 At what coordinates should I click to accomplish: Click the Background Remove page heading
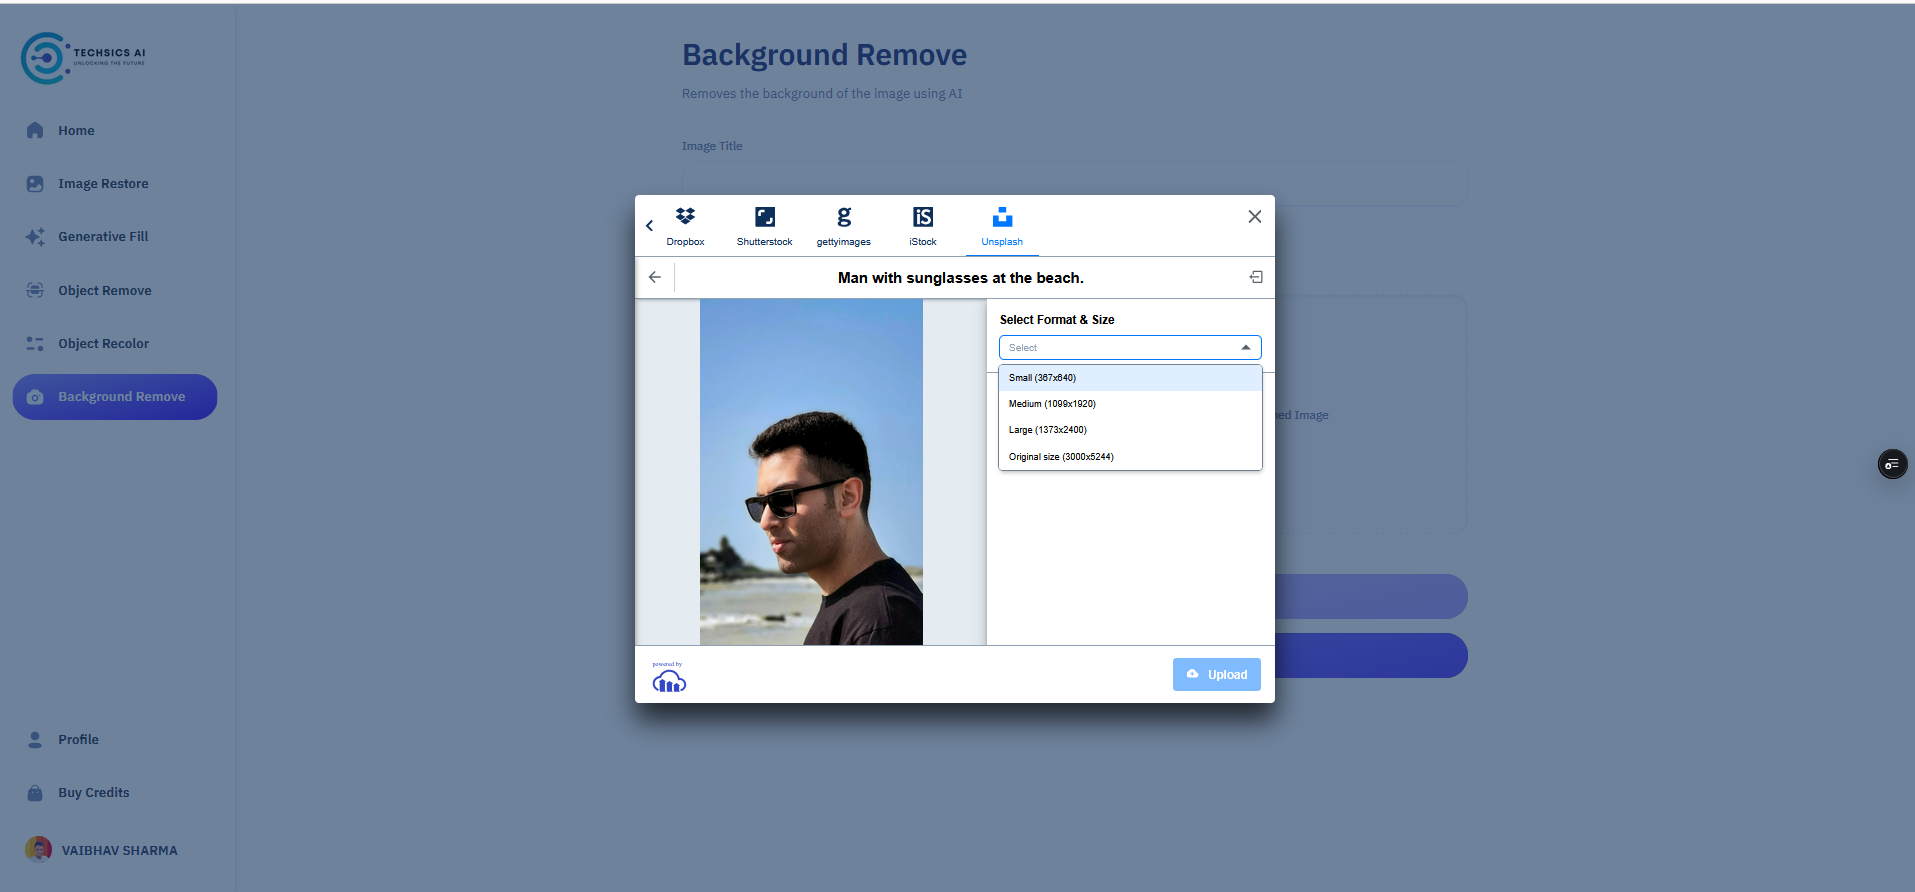pos(824,55)
